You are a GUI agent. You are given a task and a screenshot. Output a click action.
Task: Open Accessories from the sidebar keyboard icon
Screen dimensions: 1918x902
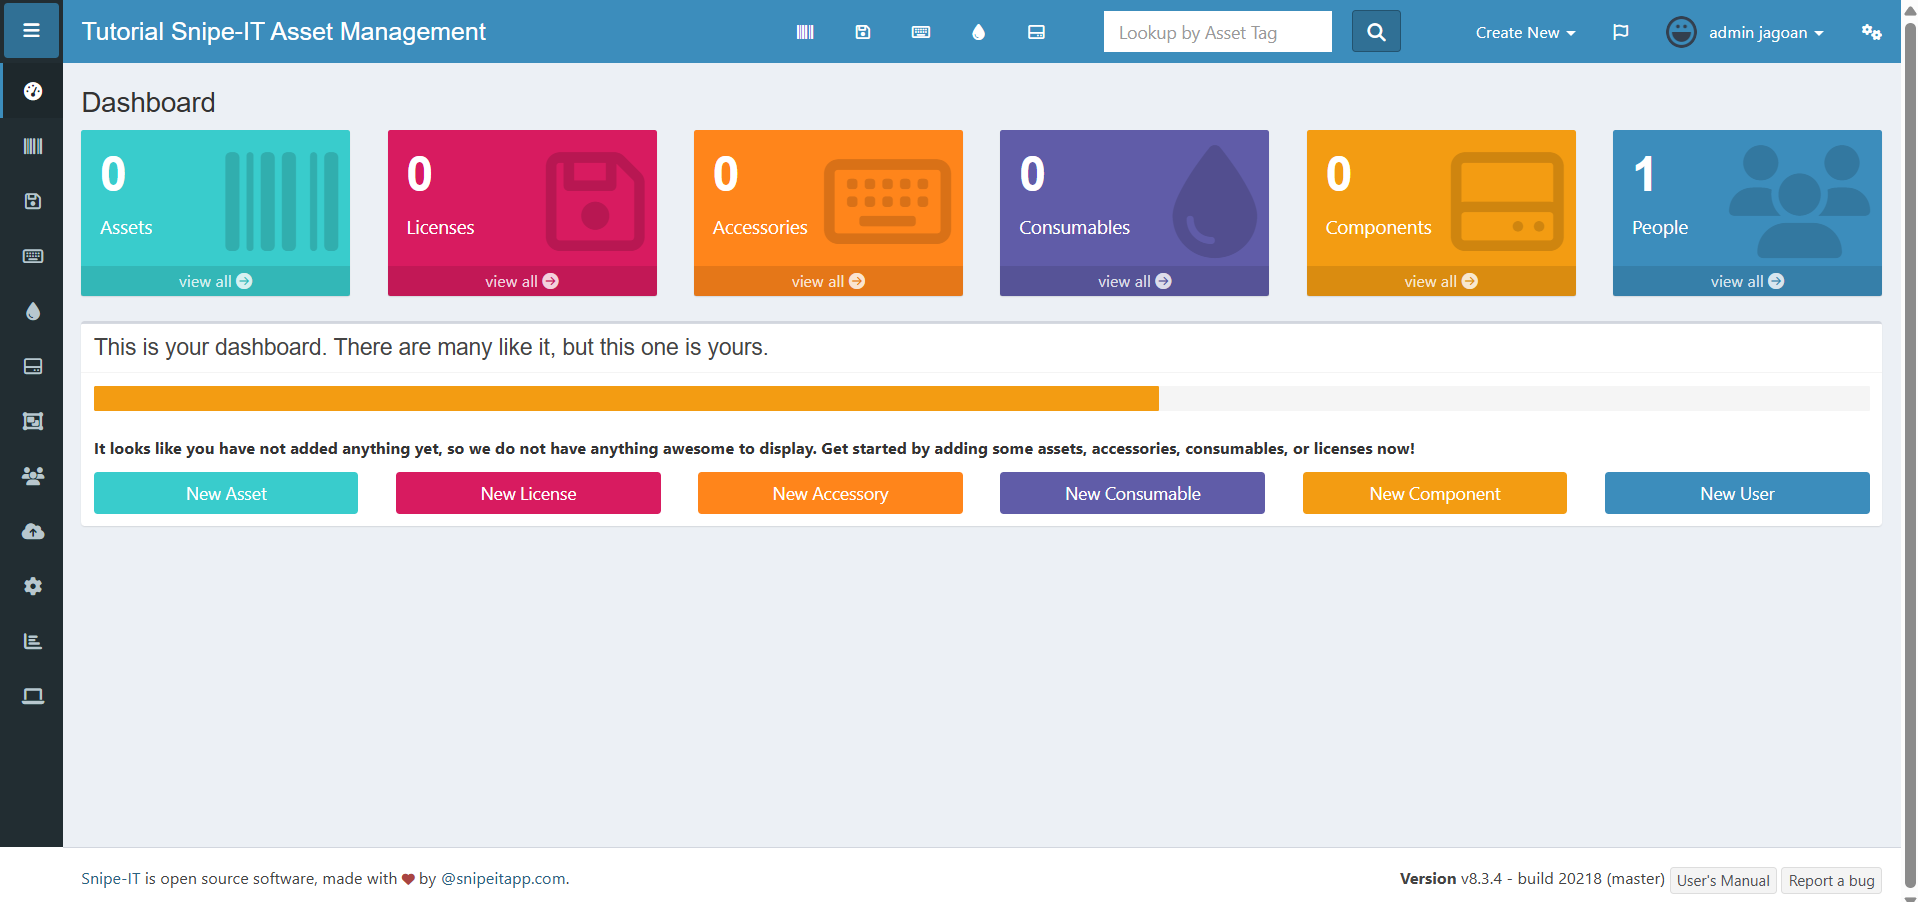33,256
